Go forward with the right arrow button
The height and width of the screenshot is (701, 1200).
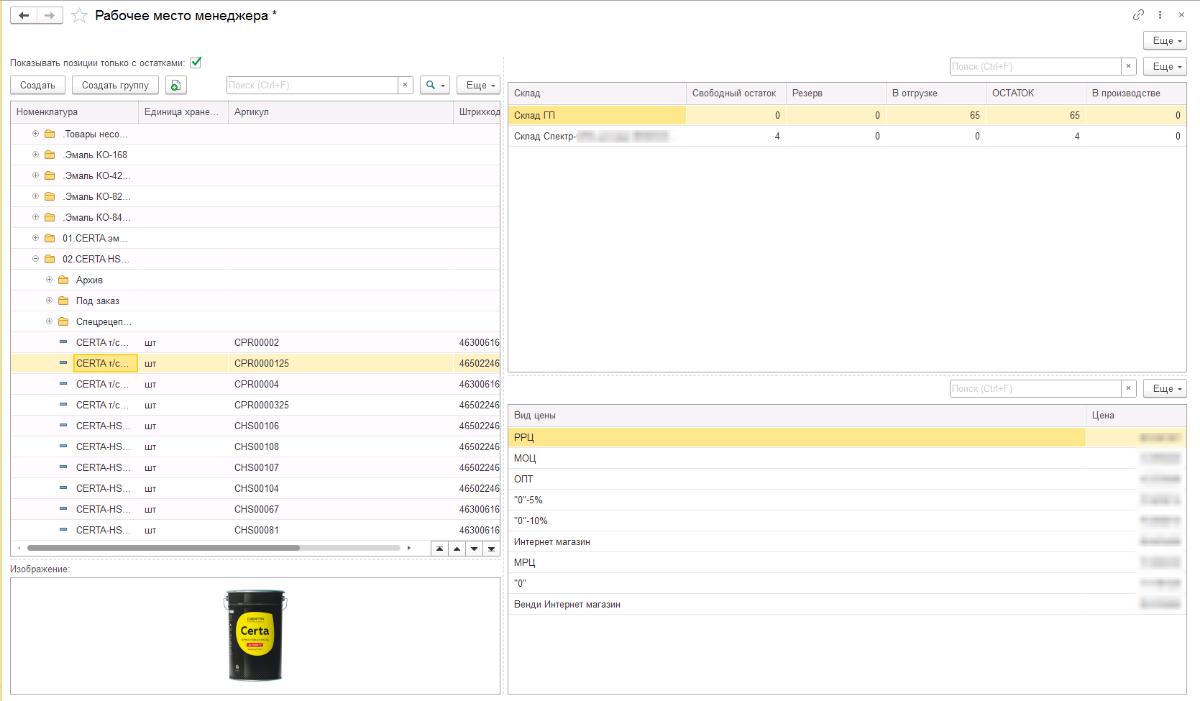[50, 15]
